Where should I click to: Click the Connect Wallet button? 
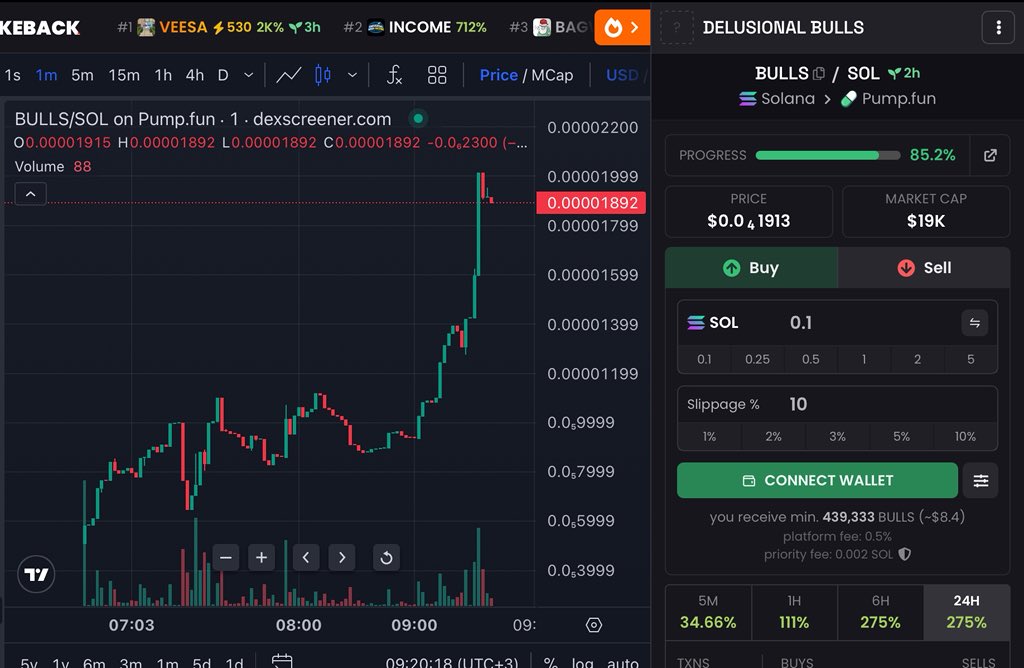[x=817, y=481]
